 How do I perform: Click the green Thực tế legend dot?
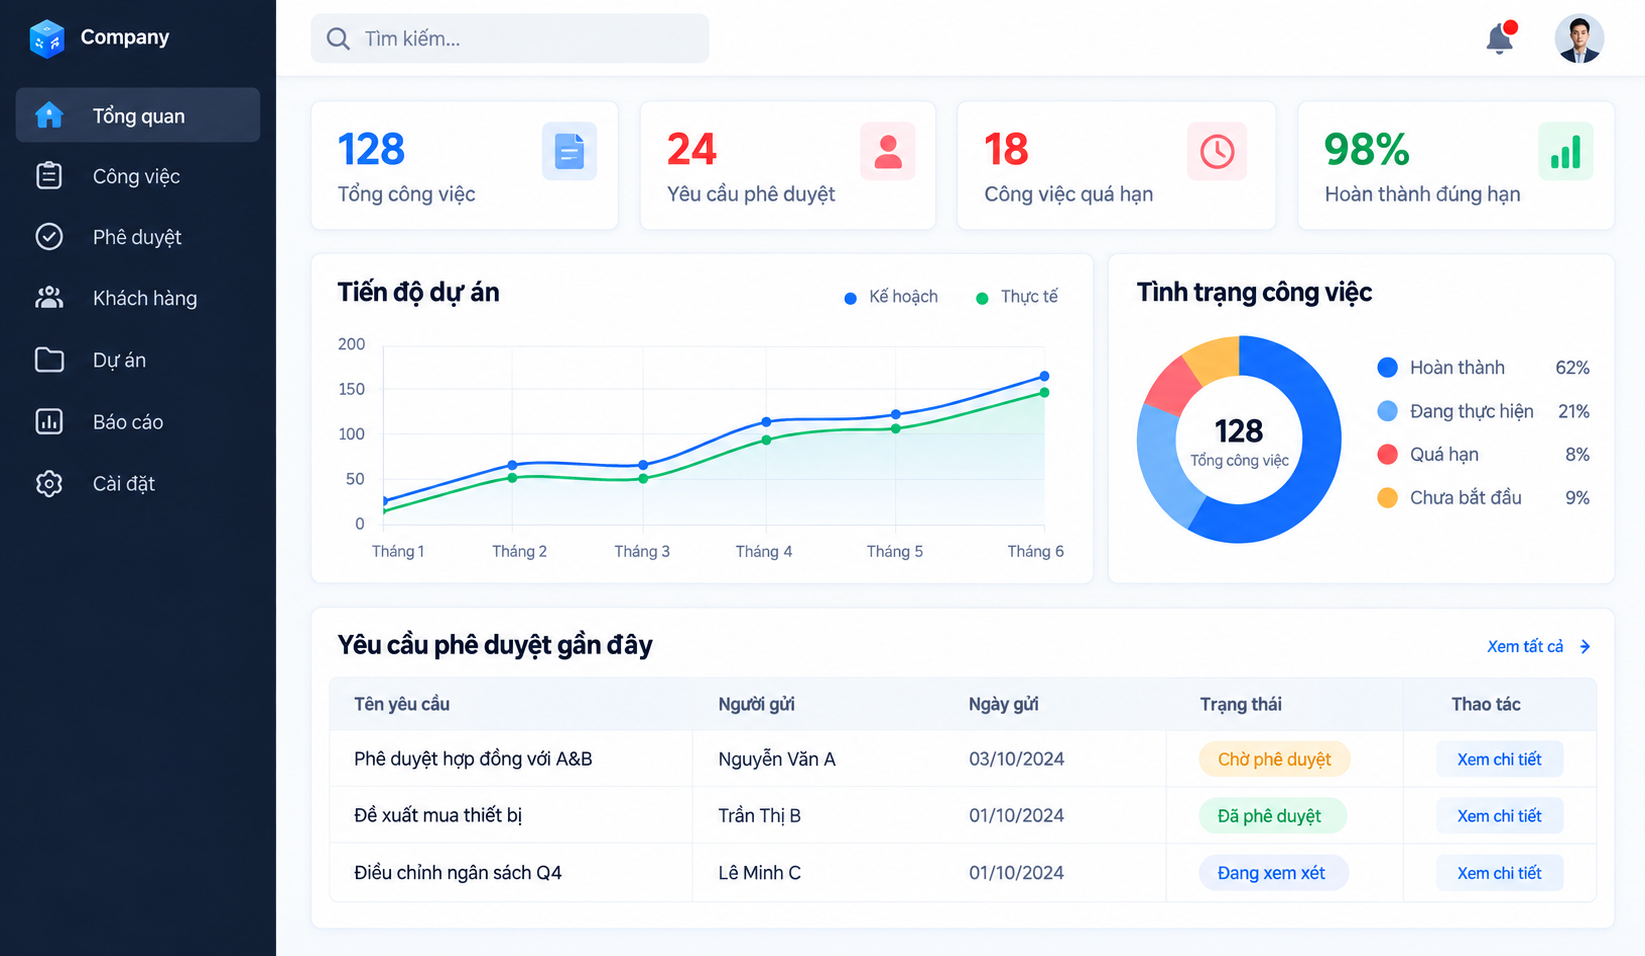click(x=982, y=298)
